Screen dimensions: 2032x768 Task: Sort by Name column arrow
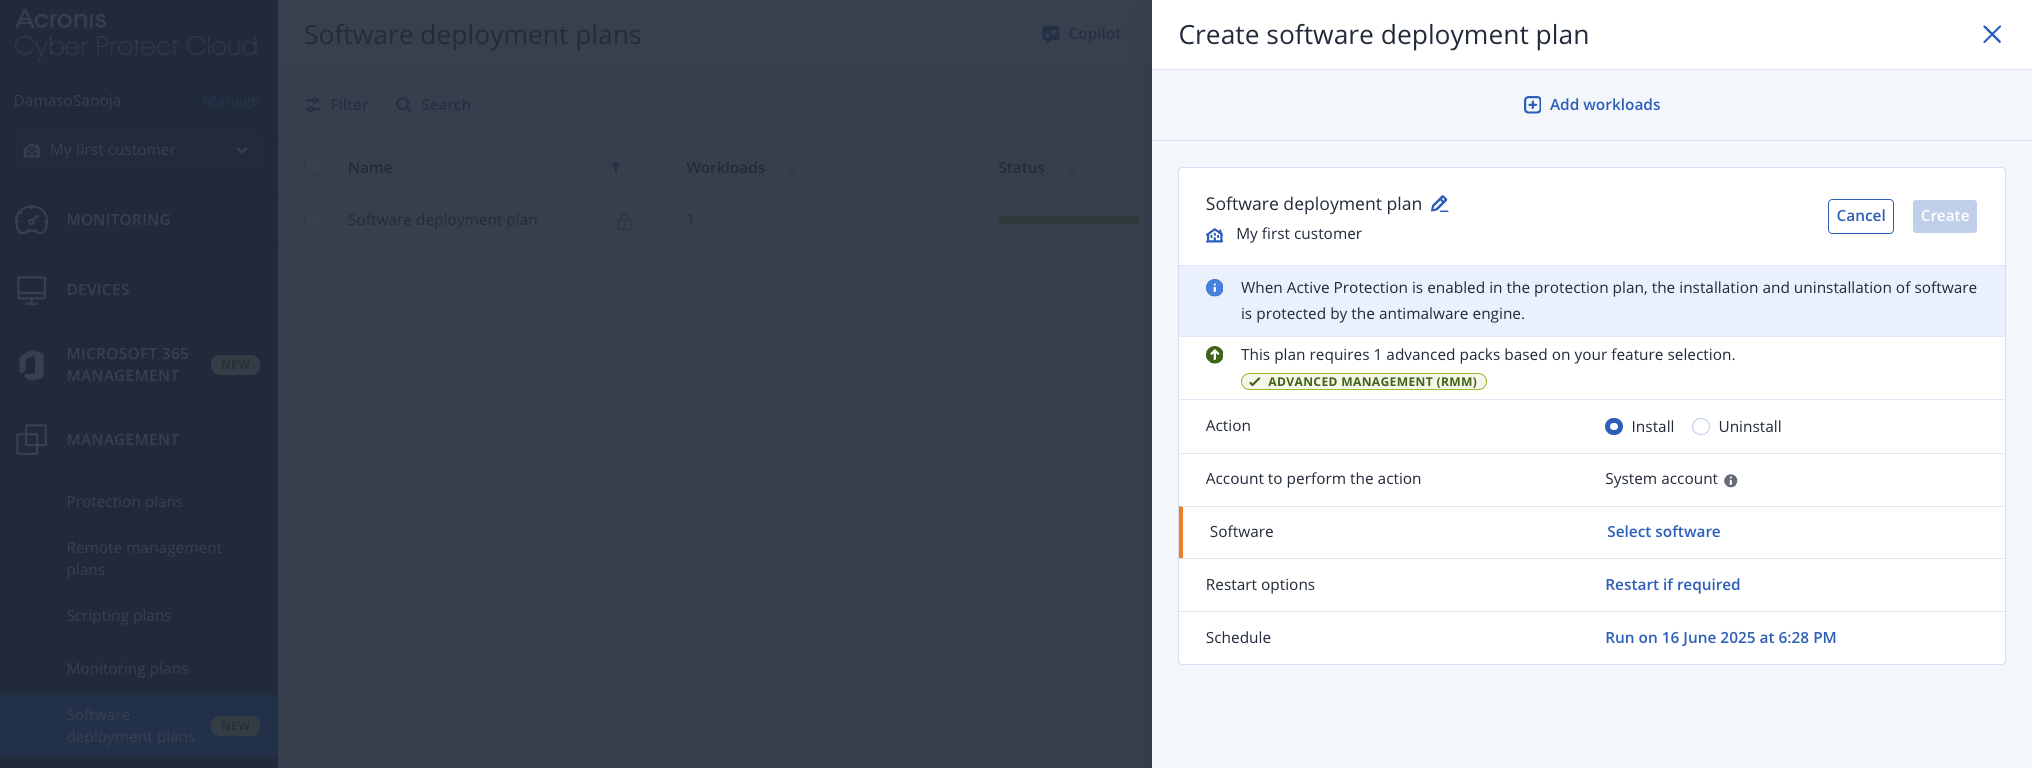(x=616, y=168)
